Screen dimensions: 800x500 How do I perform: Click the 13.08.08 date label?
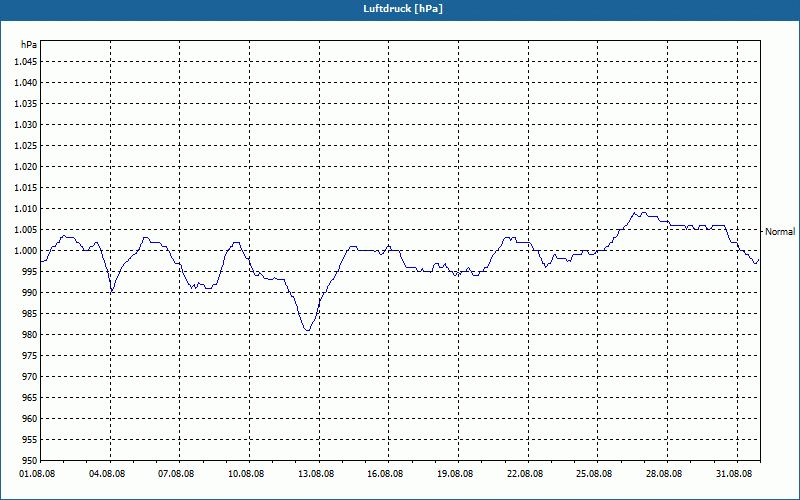click(x=316, y=474)
